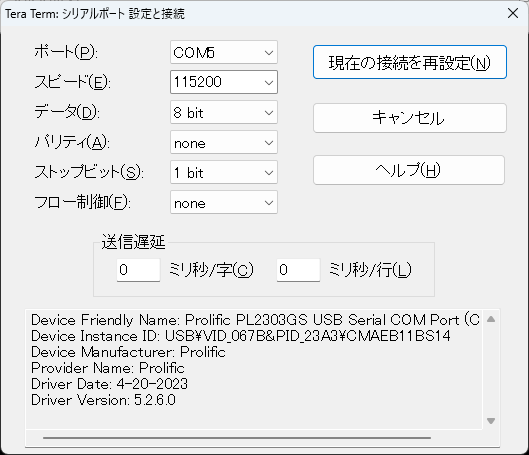Image resolution: width=529 pixels, height=455 pixels.
Task: Open ヘルプ(H) button
Action: (x=409, y=170)
